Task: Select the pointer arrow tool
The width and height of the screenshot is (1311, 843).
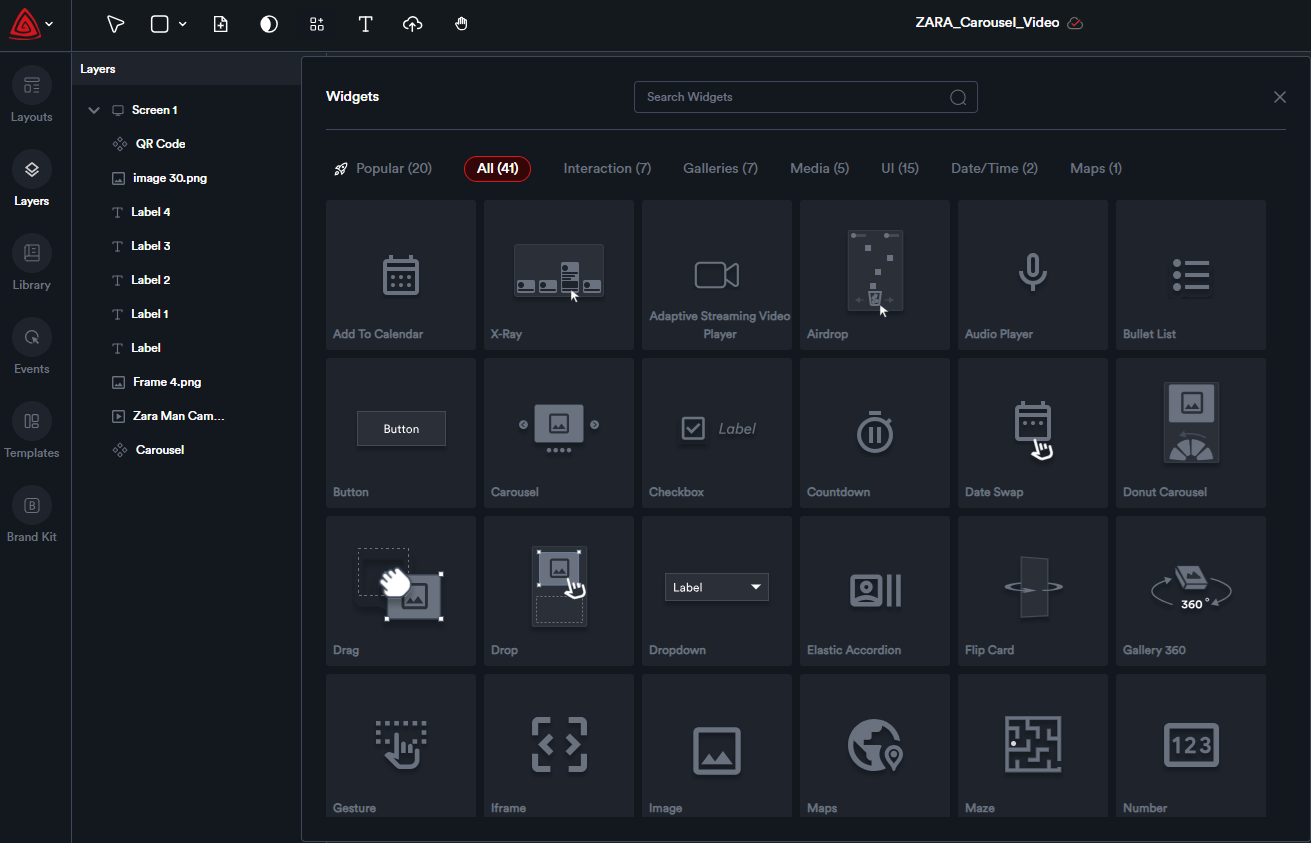Action: click(x=116, y=24)
